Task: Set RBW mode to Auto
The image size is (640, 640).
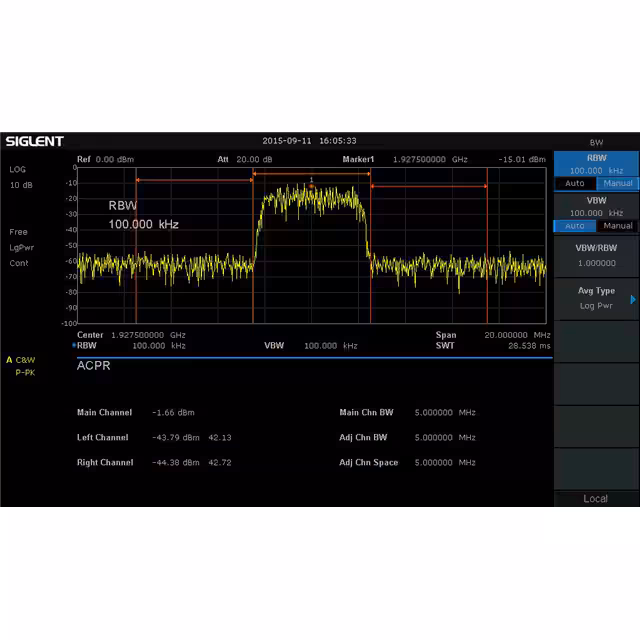Action: click(575, 183)
